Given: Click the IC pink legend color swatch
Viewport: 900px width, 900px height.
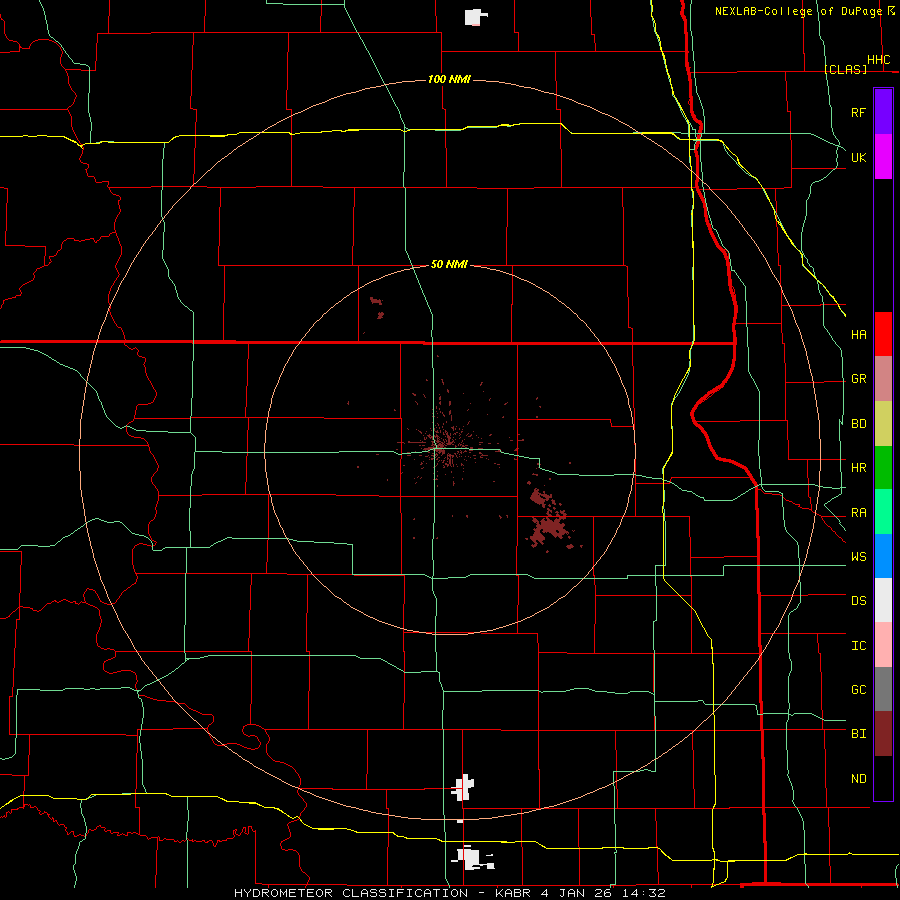Looking at the screenshot, I should (x=883, y=645).
